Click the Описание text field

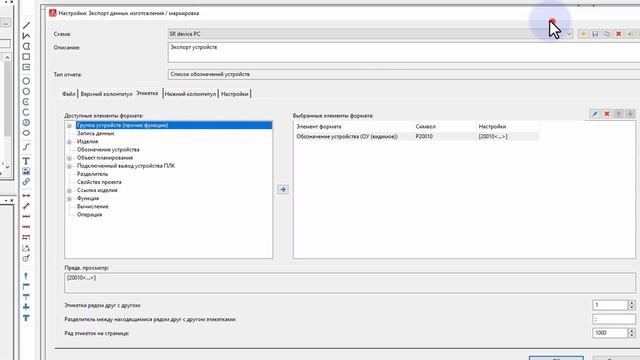coord(404,53)
